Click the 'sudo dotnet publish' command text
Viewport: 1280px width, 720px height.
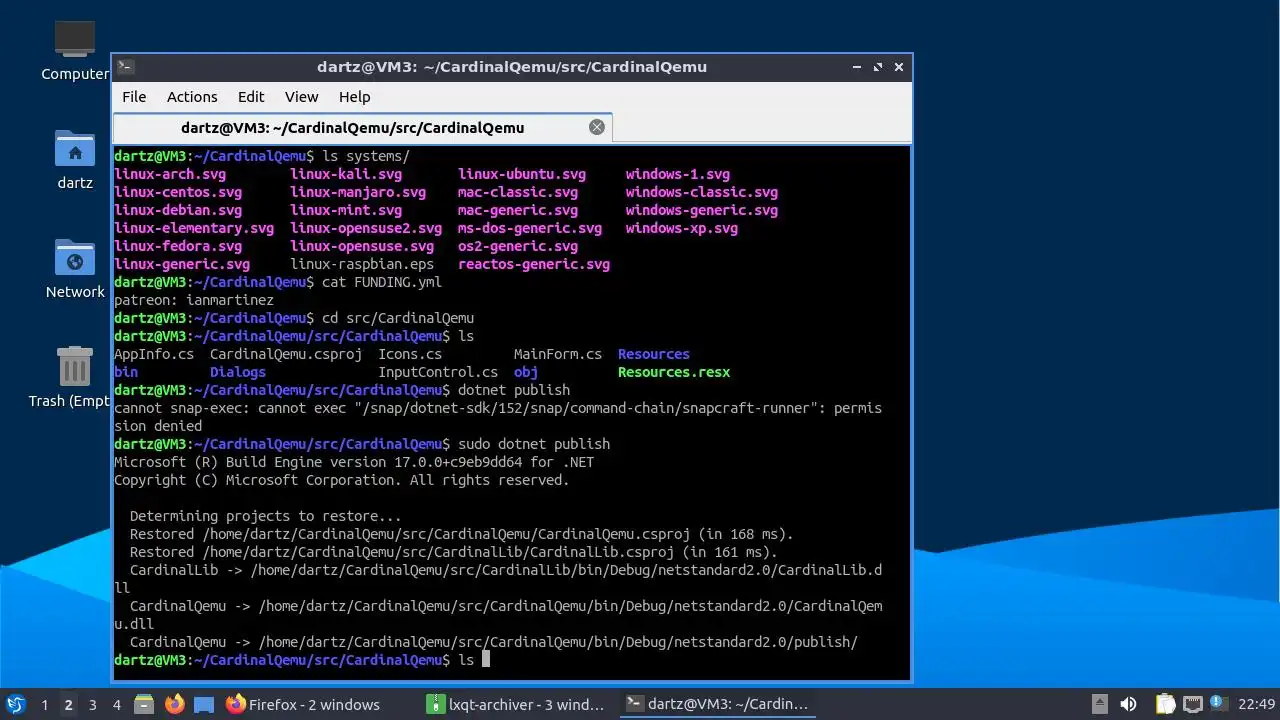pos(534,444)
